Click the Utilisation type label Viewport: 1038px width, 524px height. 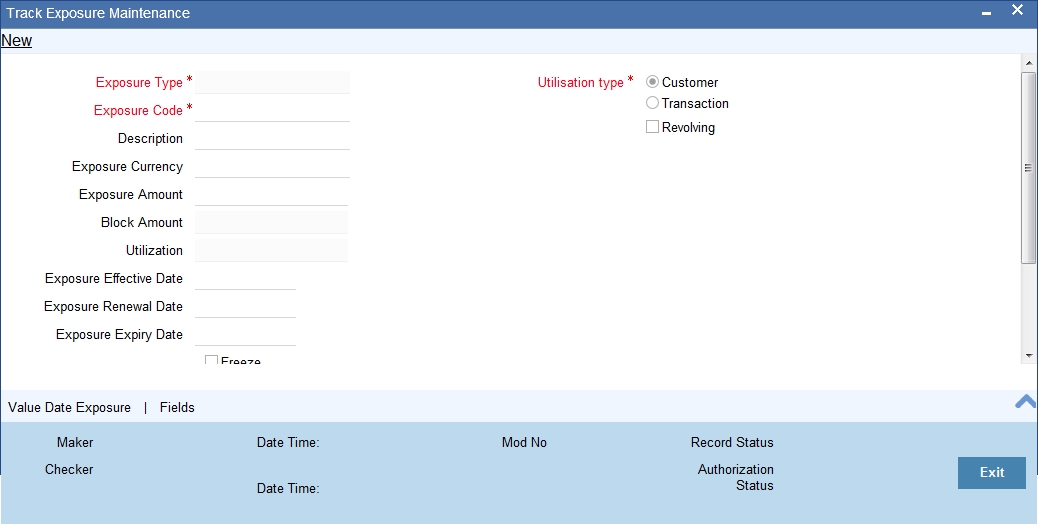tap(581, 83)
